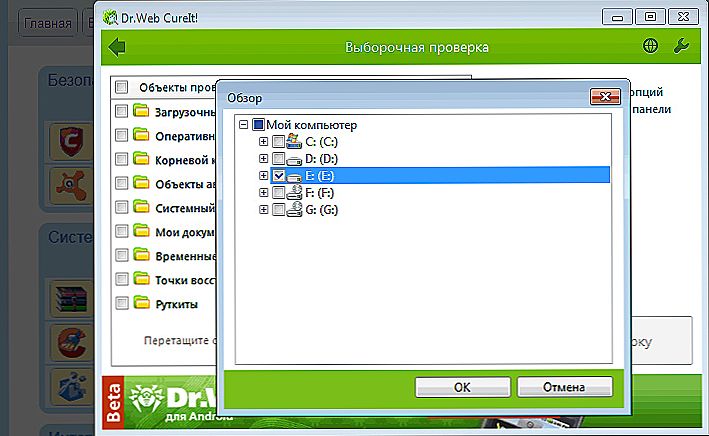Click the WinRAR books icon in background page
Screen dimensions: 709x436
pos(71,299)
